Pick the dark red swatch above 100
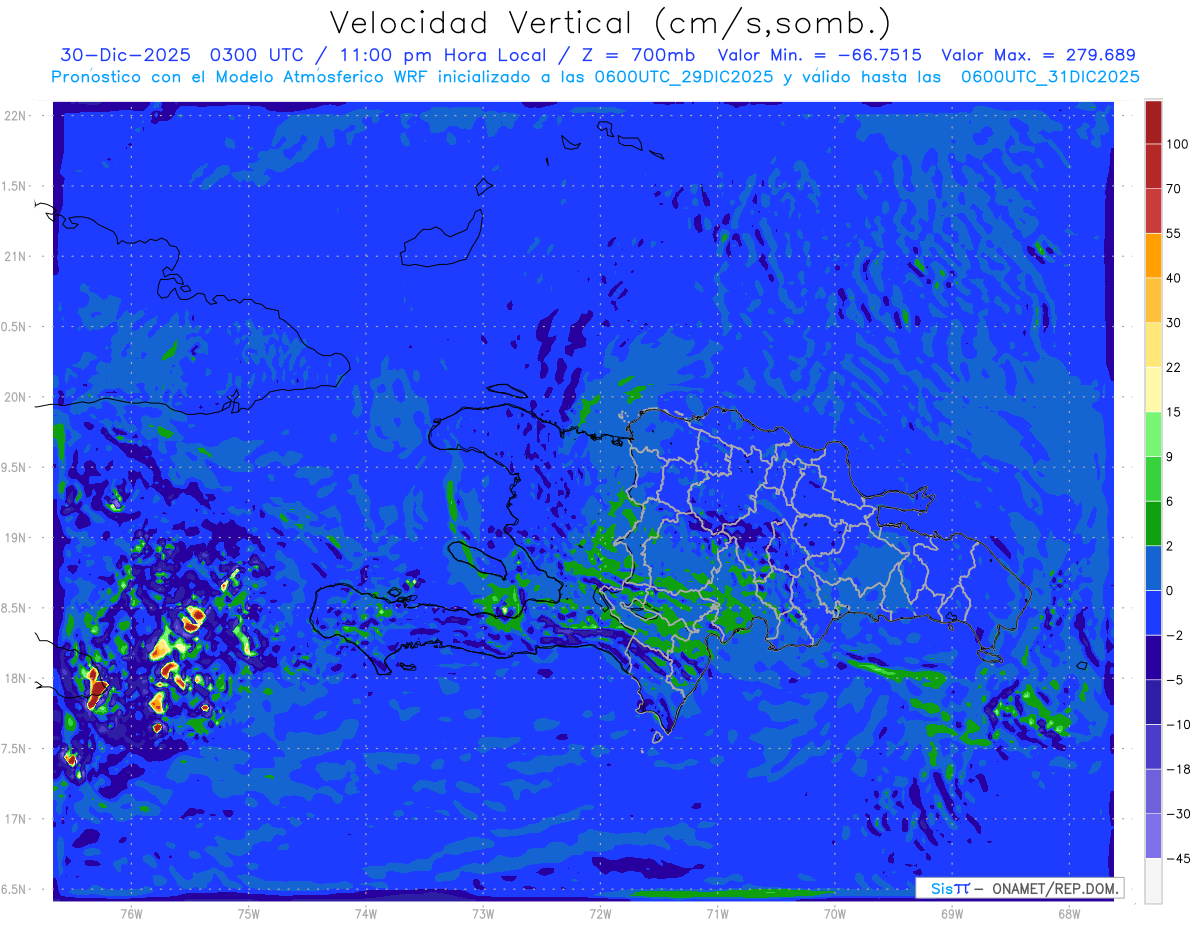 (1153, 122)
